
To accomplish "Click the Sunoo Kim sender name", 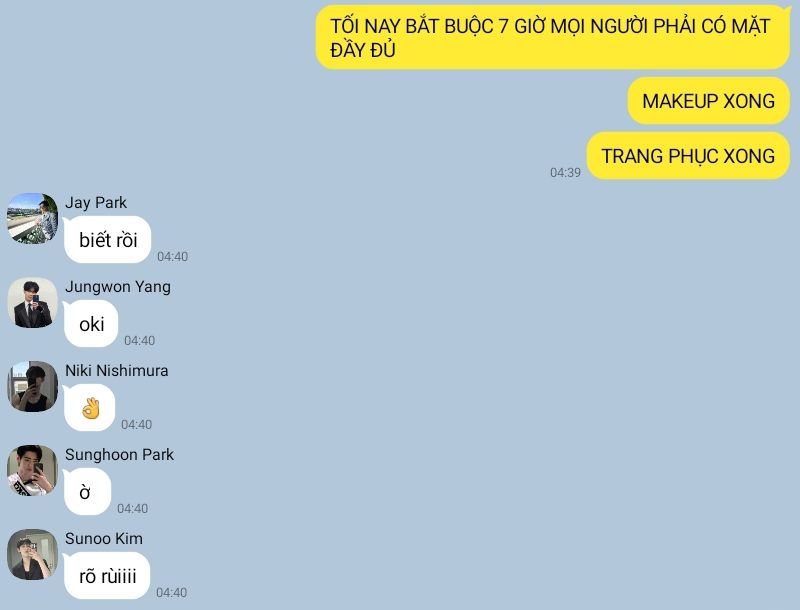I will [104, 539].
